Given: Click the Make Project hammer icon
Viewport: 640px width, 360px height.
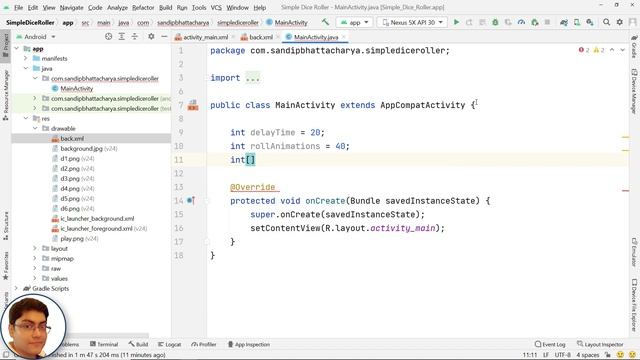Looking at the screenshot, I should [325, 22].
